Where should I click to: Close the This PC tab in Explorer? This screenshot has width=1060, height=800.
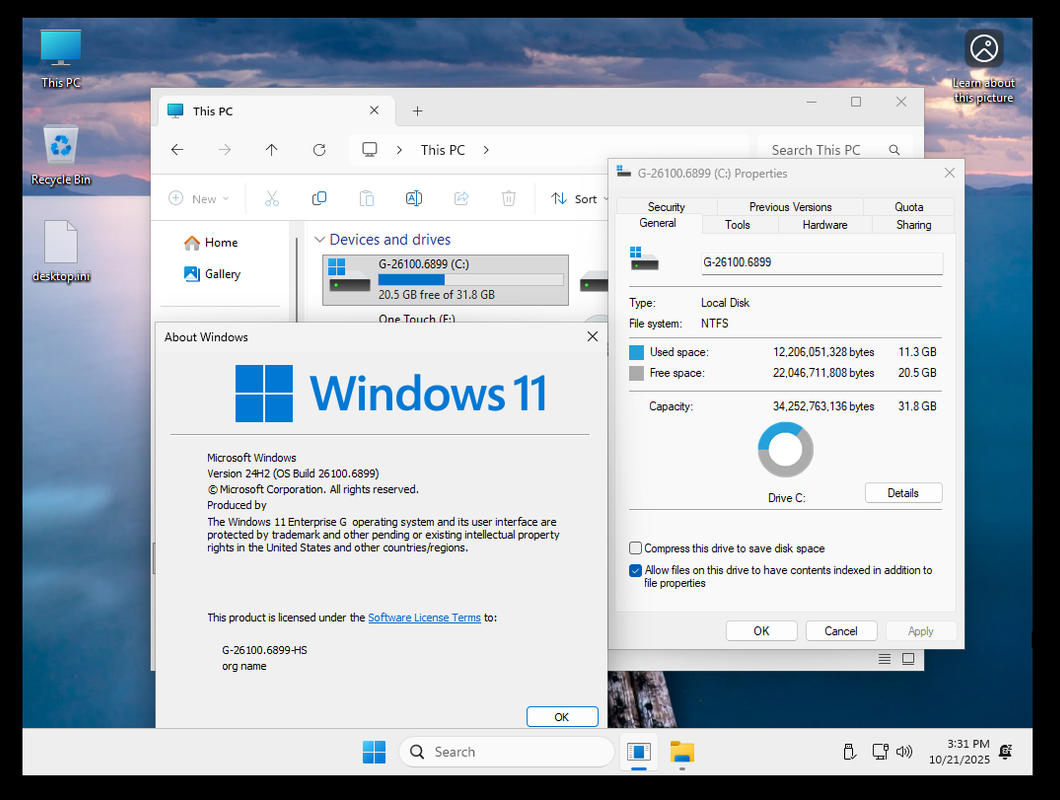click(375, 110)
